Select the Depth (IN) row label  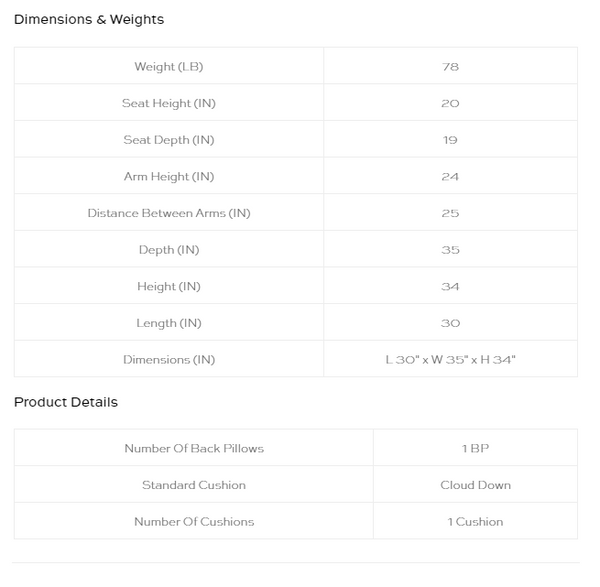point(169,250)
